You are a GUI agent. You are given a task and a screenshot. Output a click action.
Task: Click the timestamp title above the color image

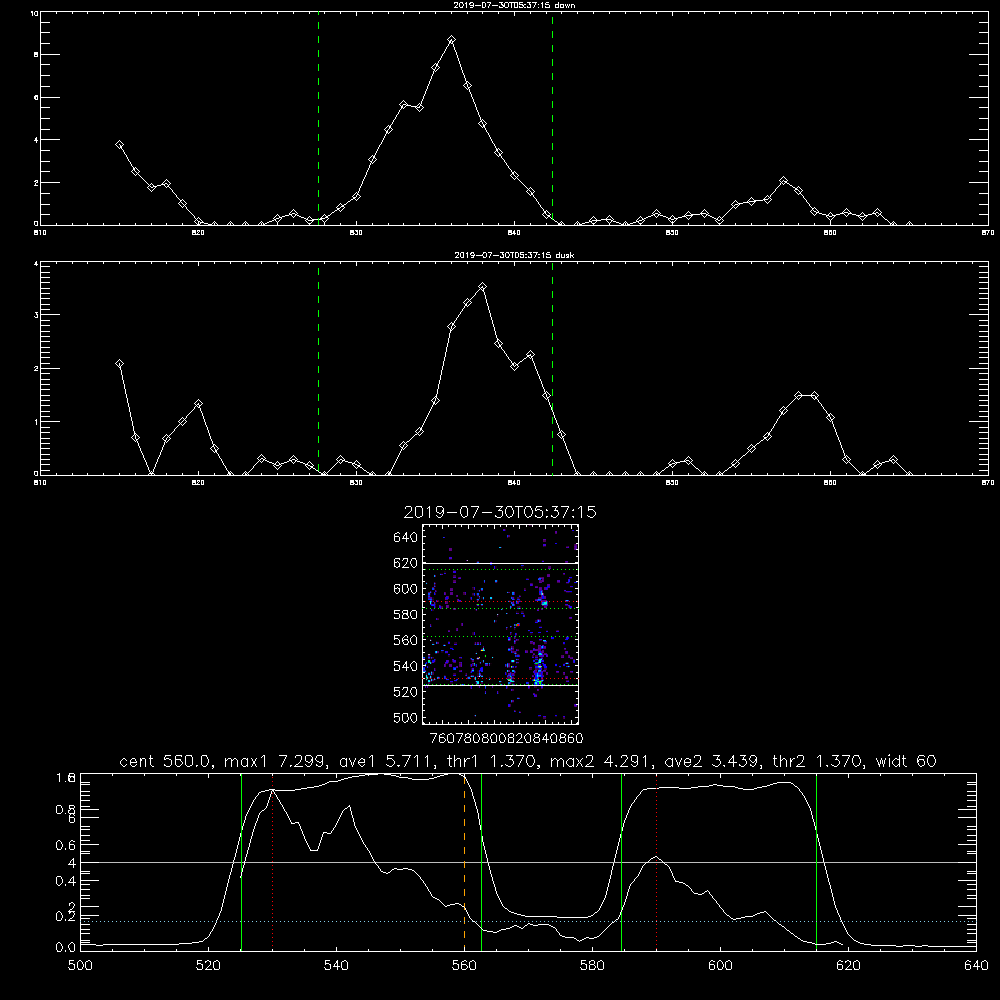click(x=500, y=512)
